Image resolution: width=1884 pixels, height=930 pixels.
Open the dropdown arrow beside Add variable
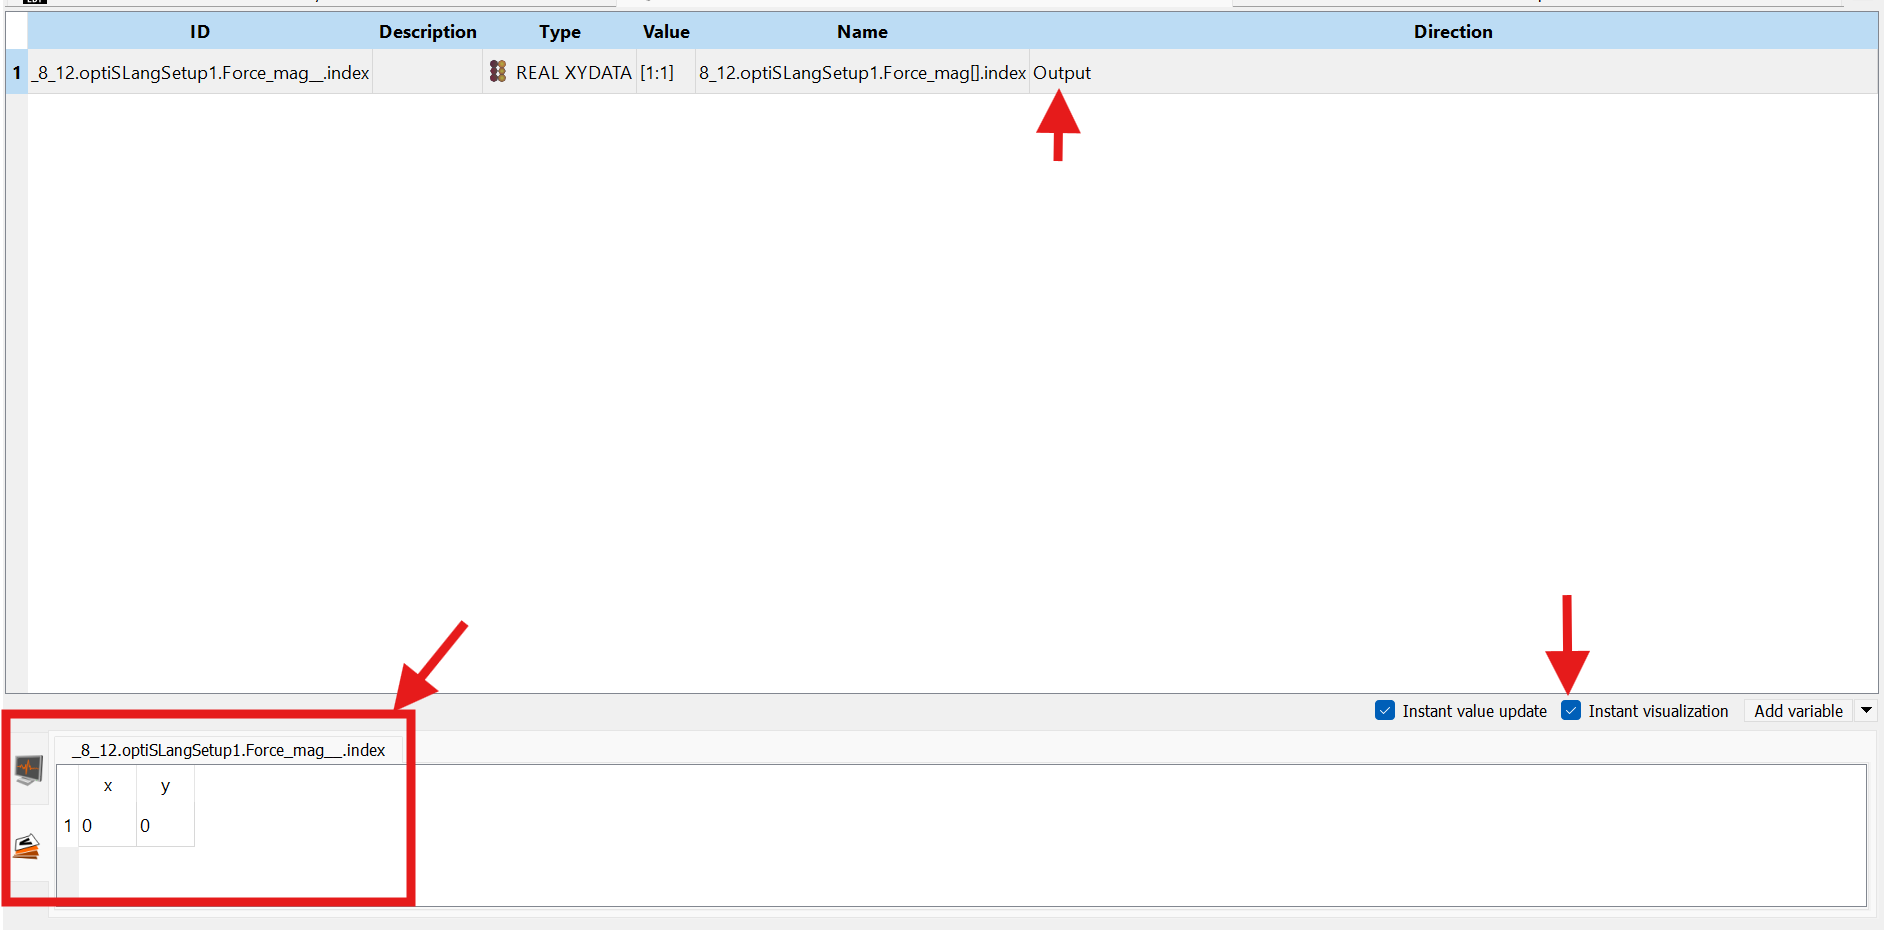point(1866,711)
